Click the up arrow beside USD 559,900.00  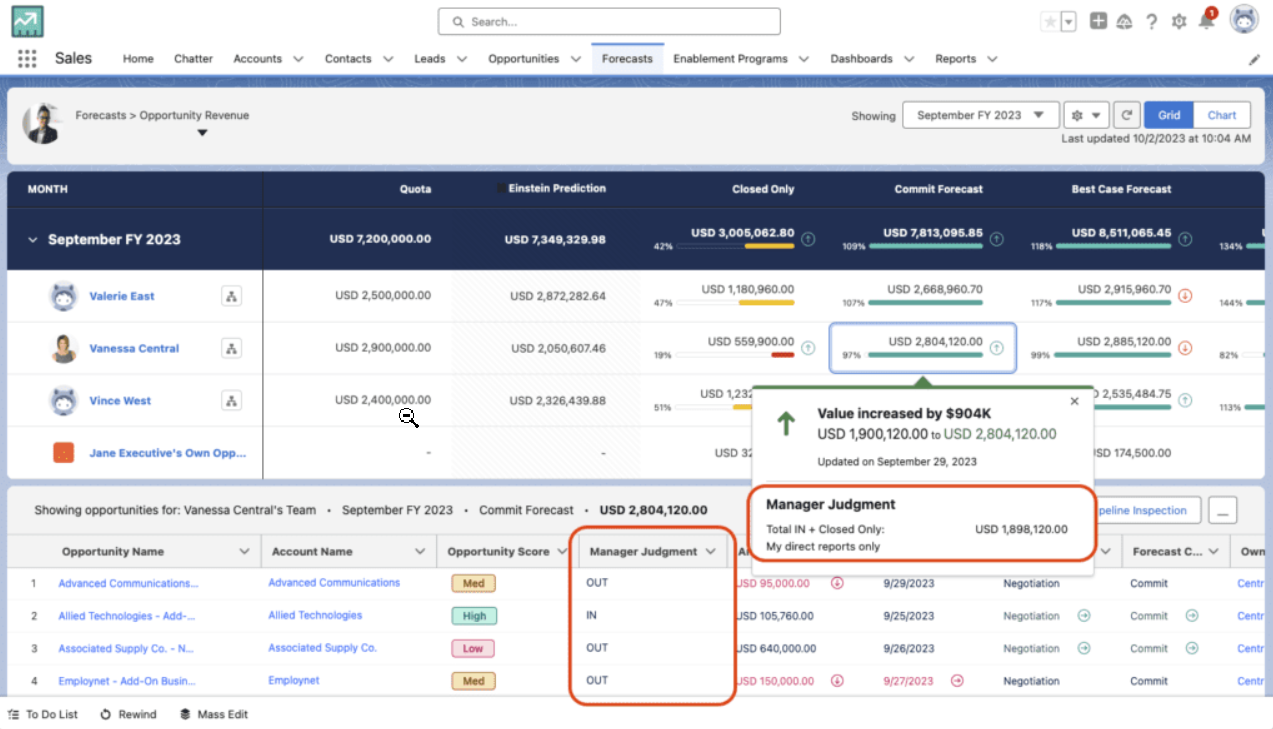pos(808,348)
